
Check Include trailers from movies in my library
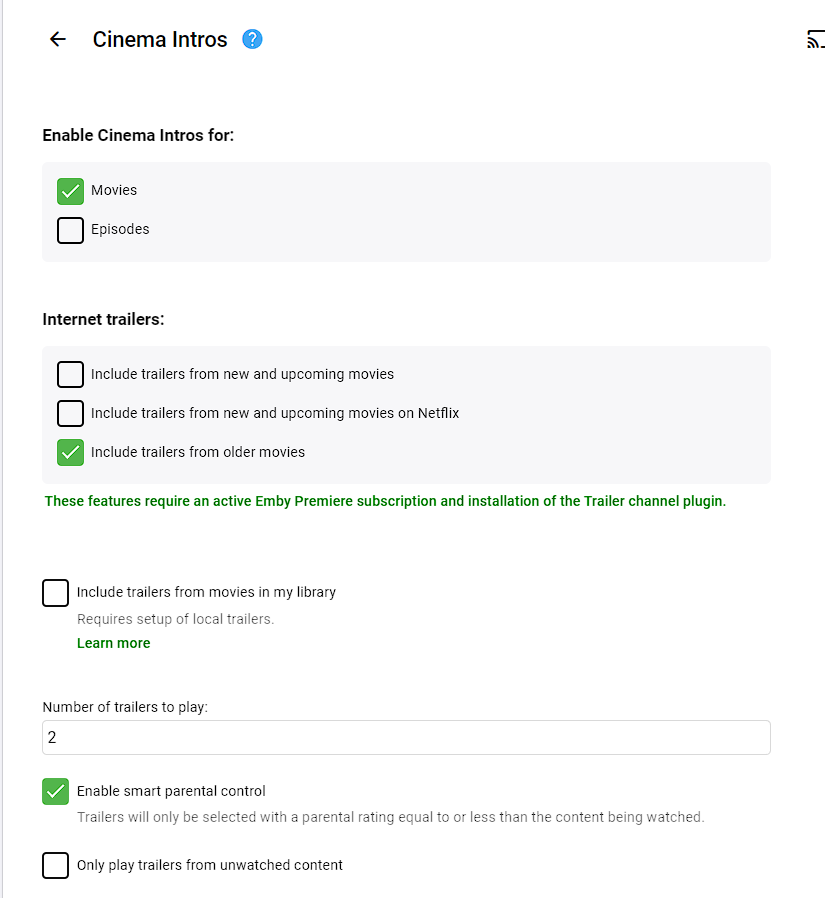coord(56,592)
